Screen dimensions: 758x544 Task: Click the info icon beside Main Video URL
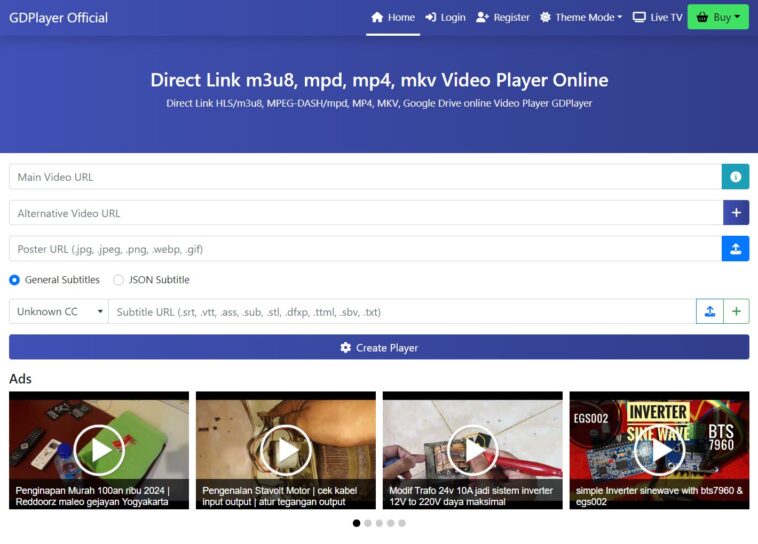pos(735,177)
